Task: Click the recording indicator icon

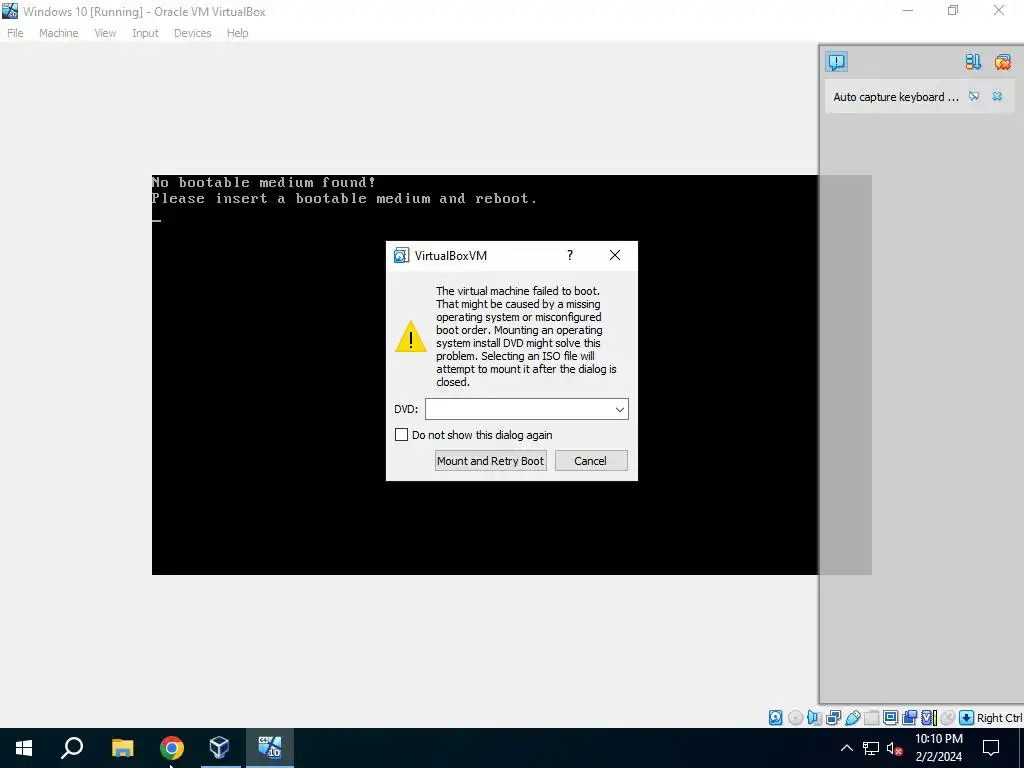Action: tap(910, 718)
